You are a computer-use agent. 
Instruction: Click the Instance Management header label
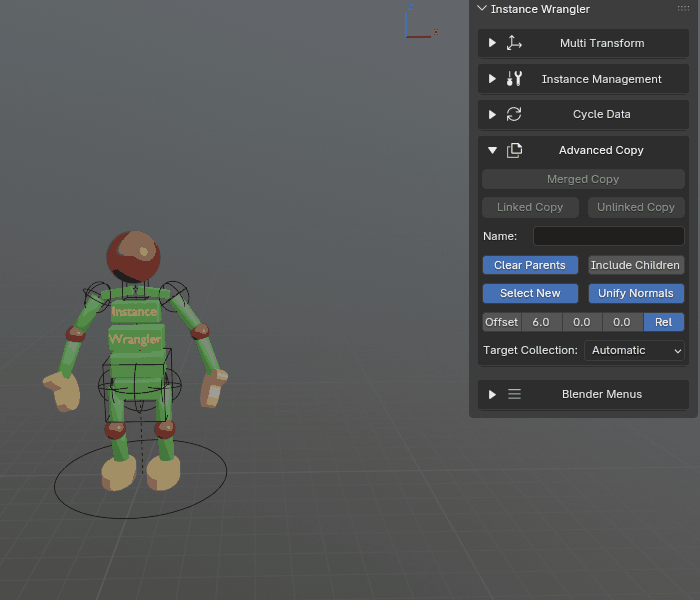601,79
